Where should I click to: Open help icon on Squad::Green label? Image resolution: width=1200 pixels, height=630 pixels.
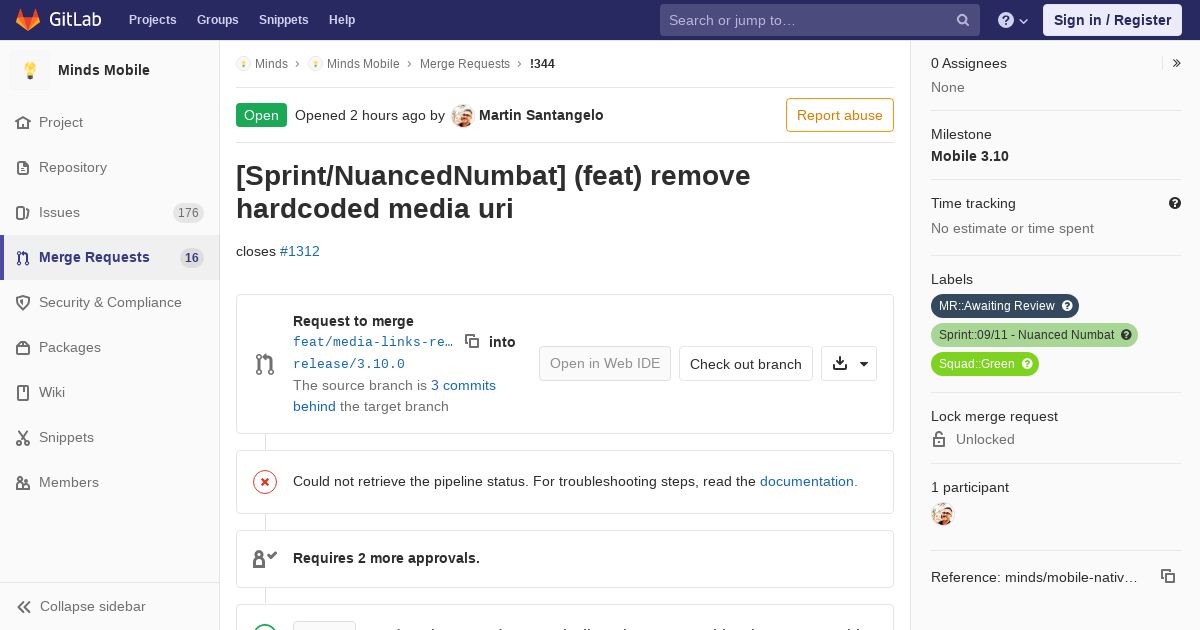pyautogui.click(x=1027, y=364)
